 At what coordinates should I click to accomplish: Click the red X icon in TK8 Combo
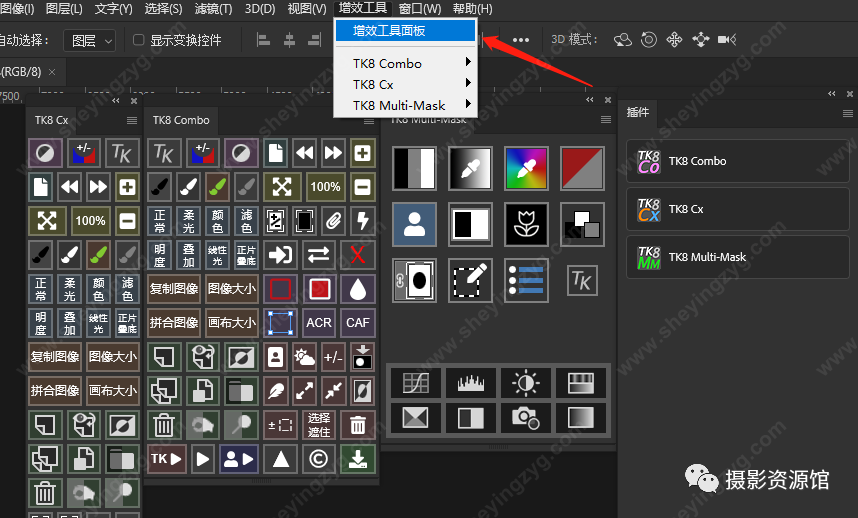pos(357,254)
